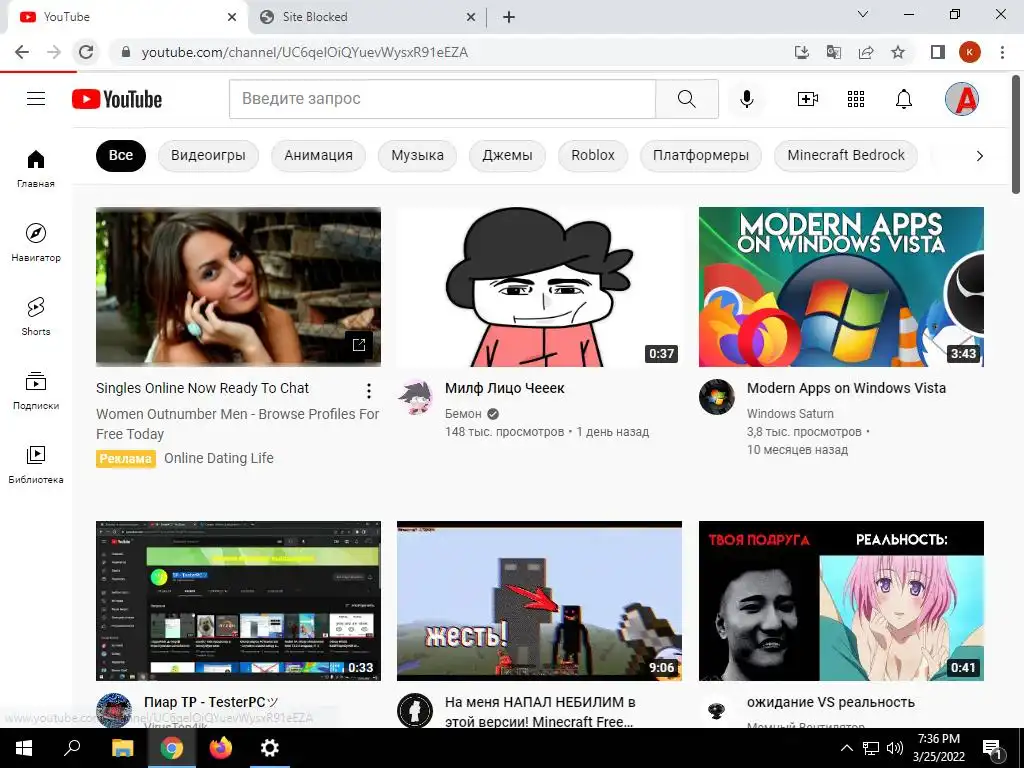Open File Explorer from the taskbar
Screen dimensions: 1024x768
(122, 748)
